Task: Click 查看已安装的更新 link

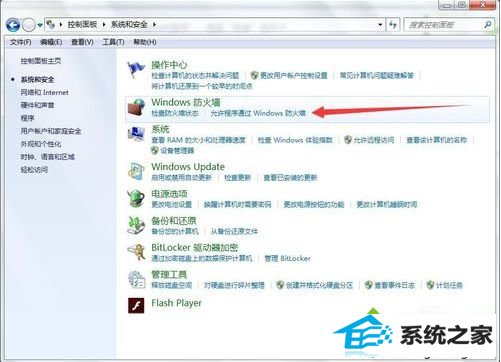Action: (x=290, y=178)
